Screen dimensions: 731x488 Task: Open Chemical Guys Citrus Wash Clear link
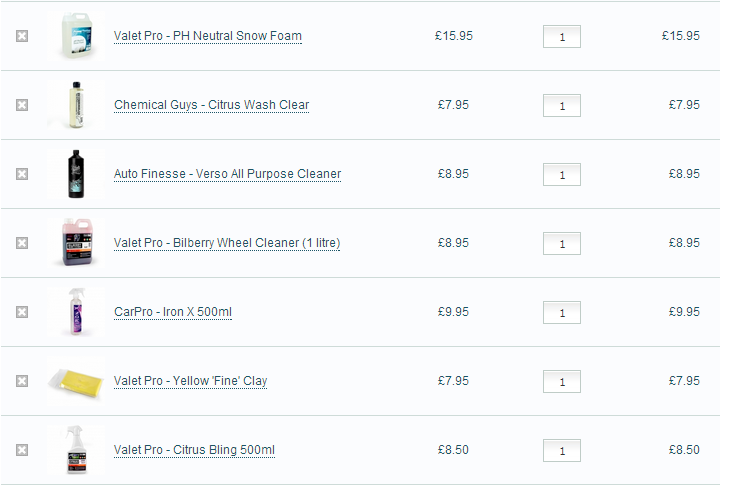[x=211, y=105]
